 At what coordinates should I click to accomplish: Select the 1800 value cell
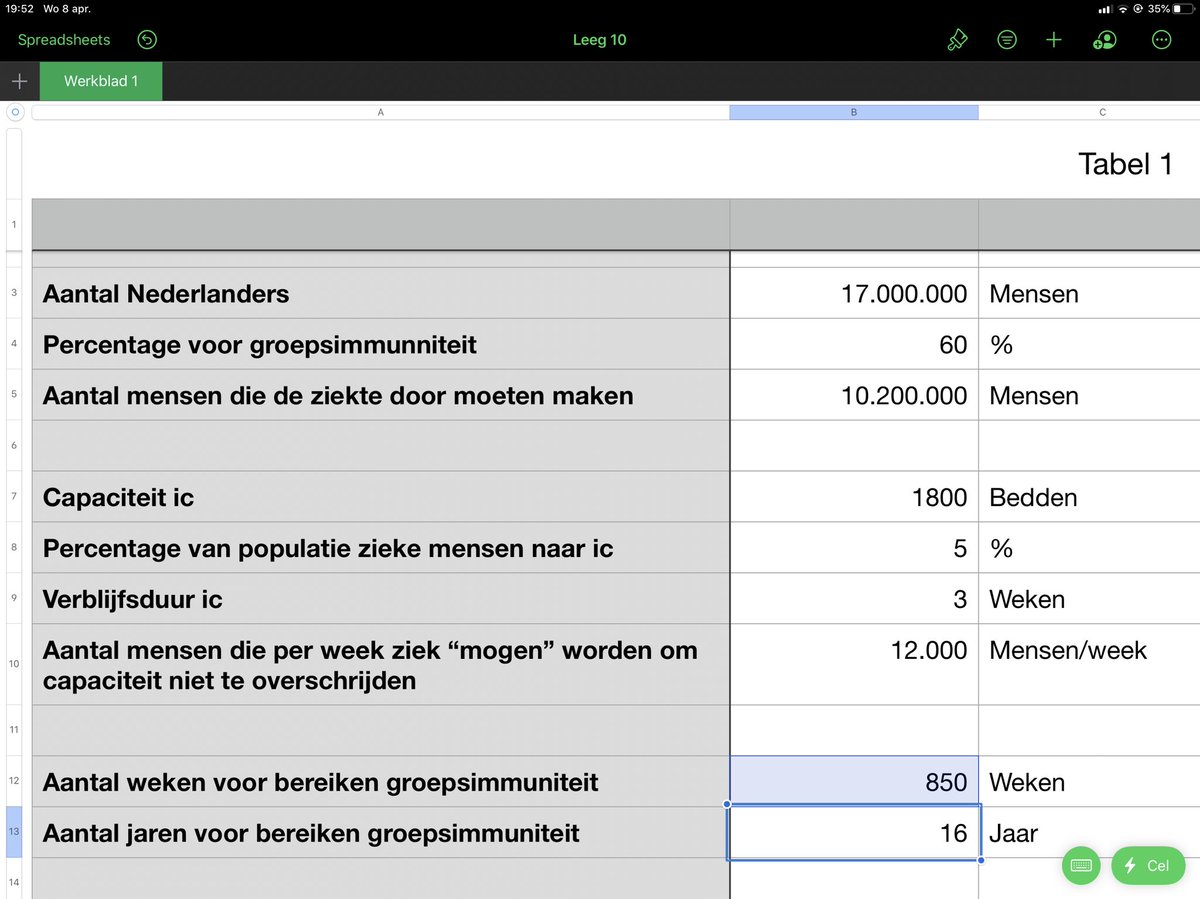coord(854,497)
